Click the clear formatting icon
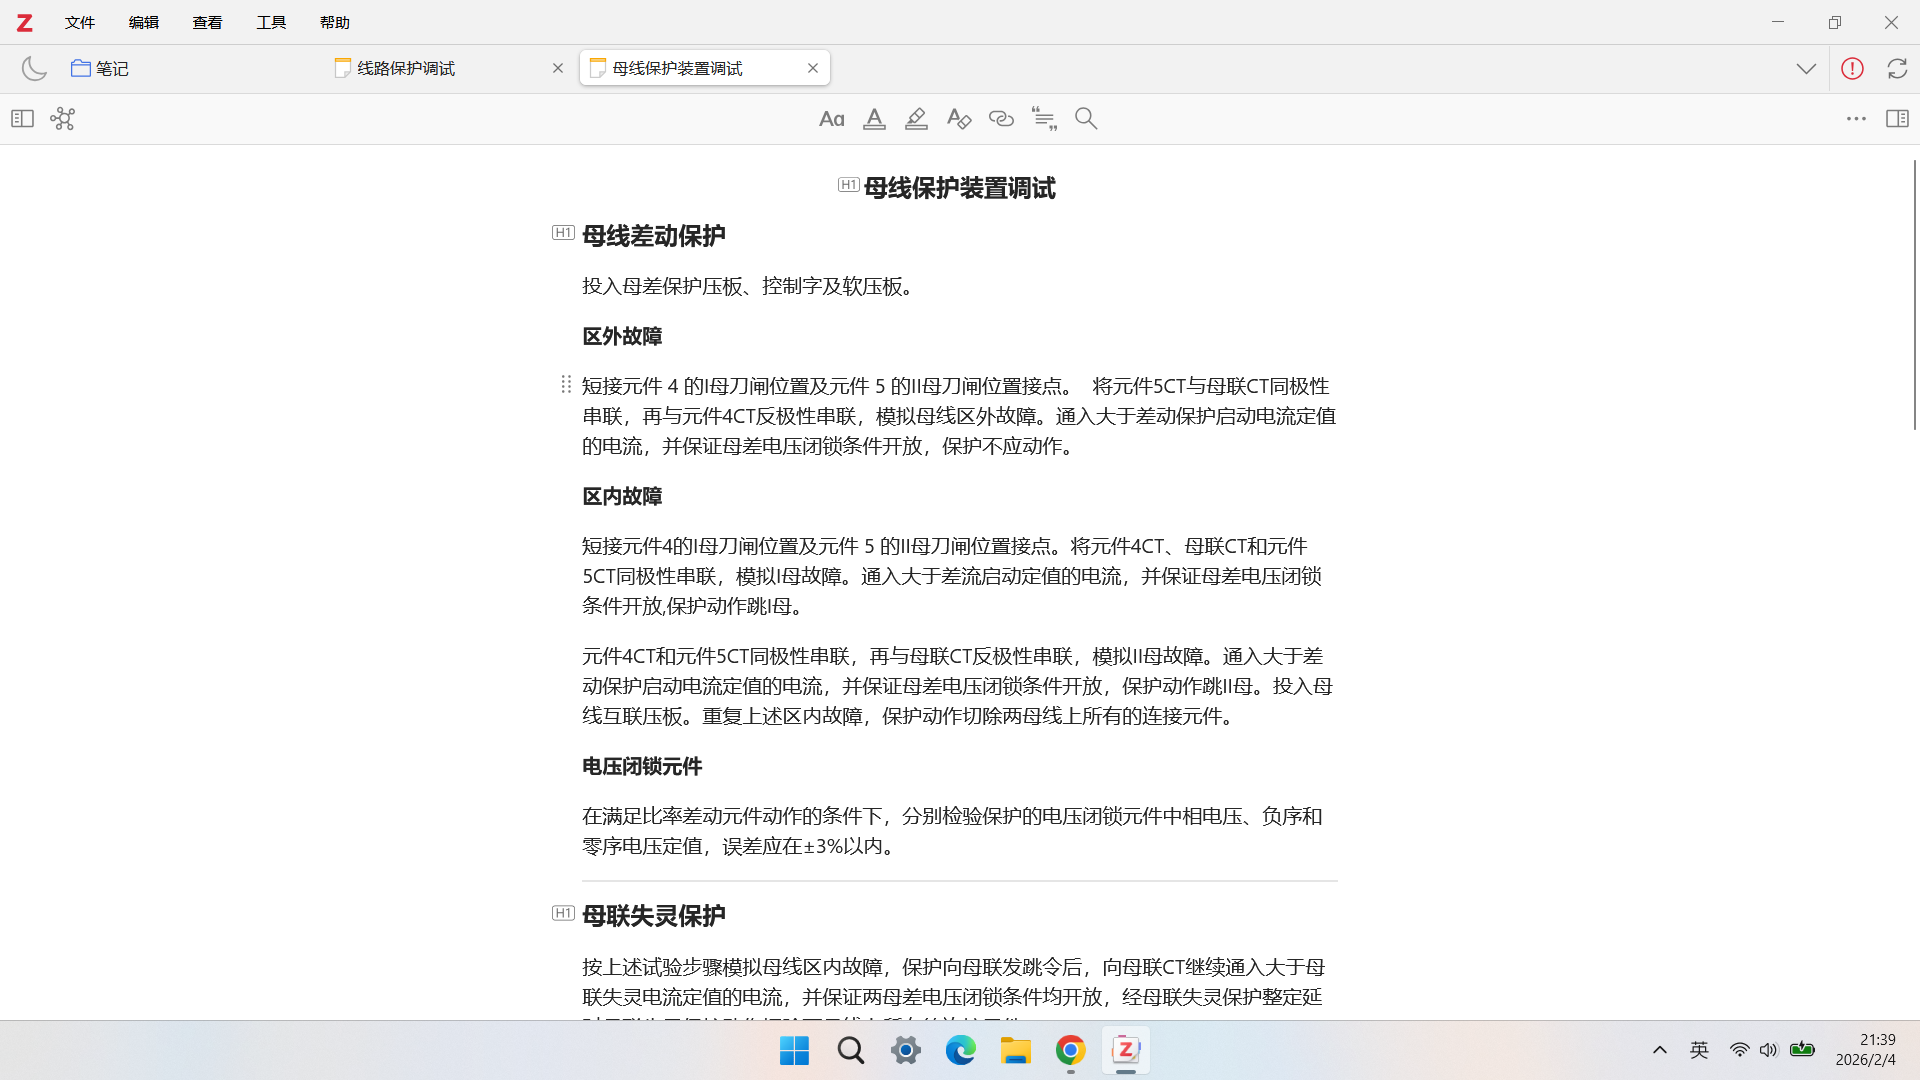 (958, 119)
